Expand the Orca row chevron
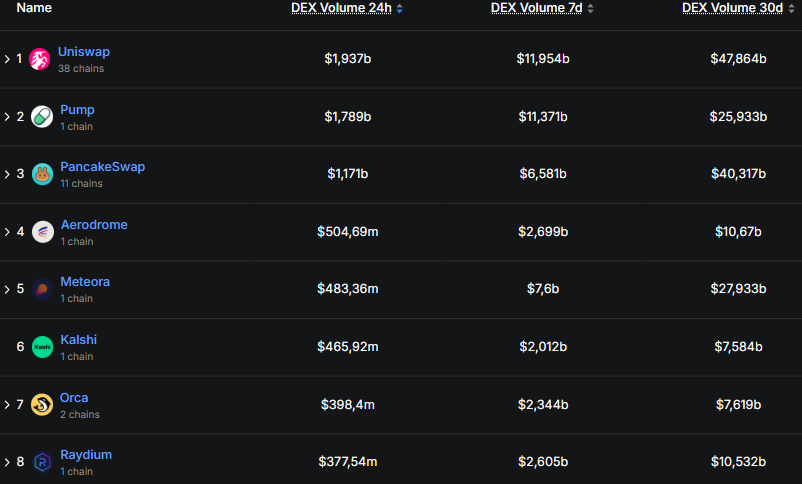This screenshot has height=484, width=802. [7, 404]
